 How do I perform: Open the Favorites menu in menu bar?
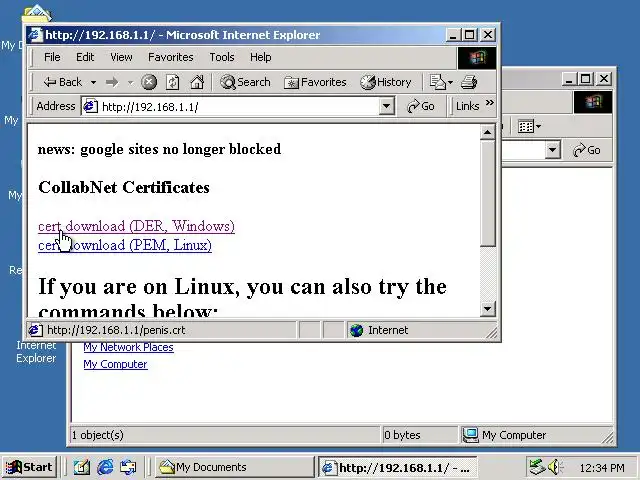tap(171, 57)
